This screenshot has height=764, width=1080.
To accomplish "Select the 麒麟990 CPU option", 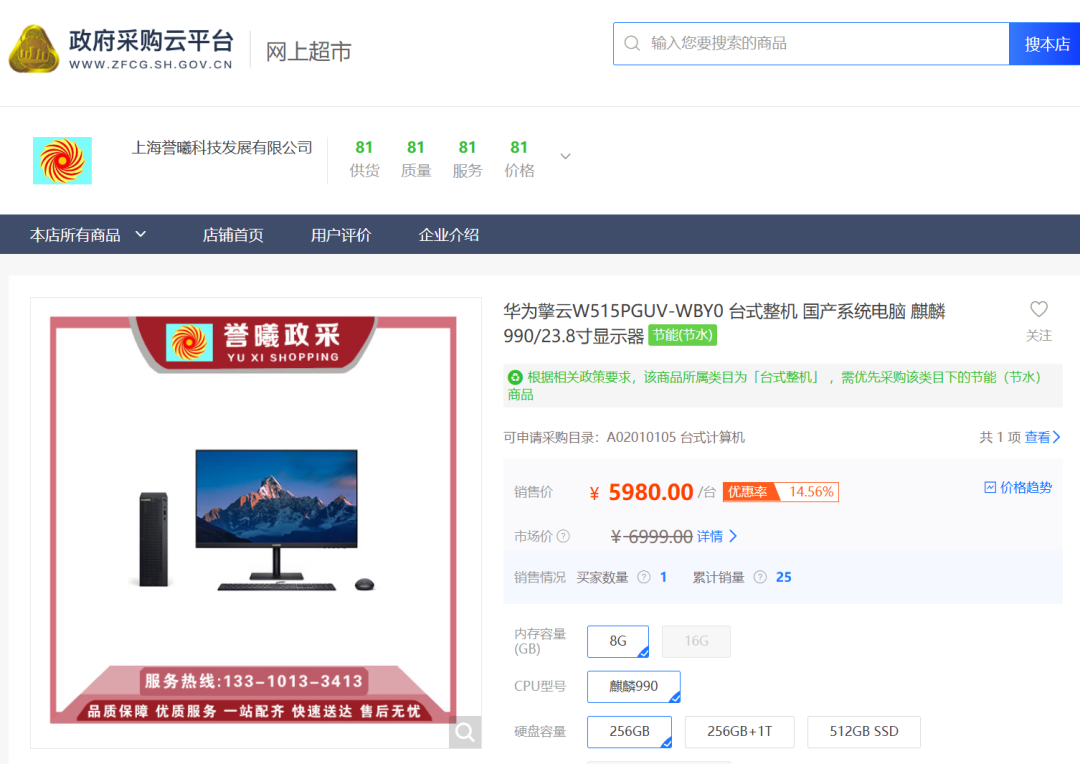I will point(634,687).
